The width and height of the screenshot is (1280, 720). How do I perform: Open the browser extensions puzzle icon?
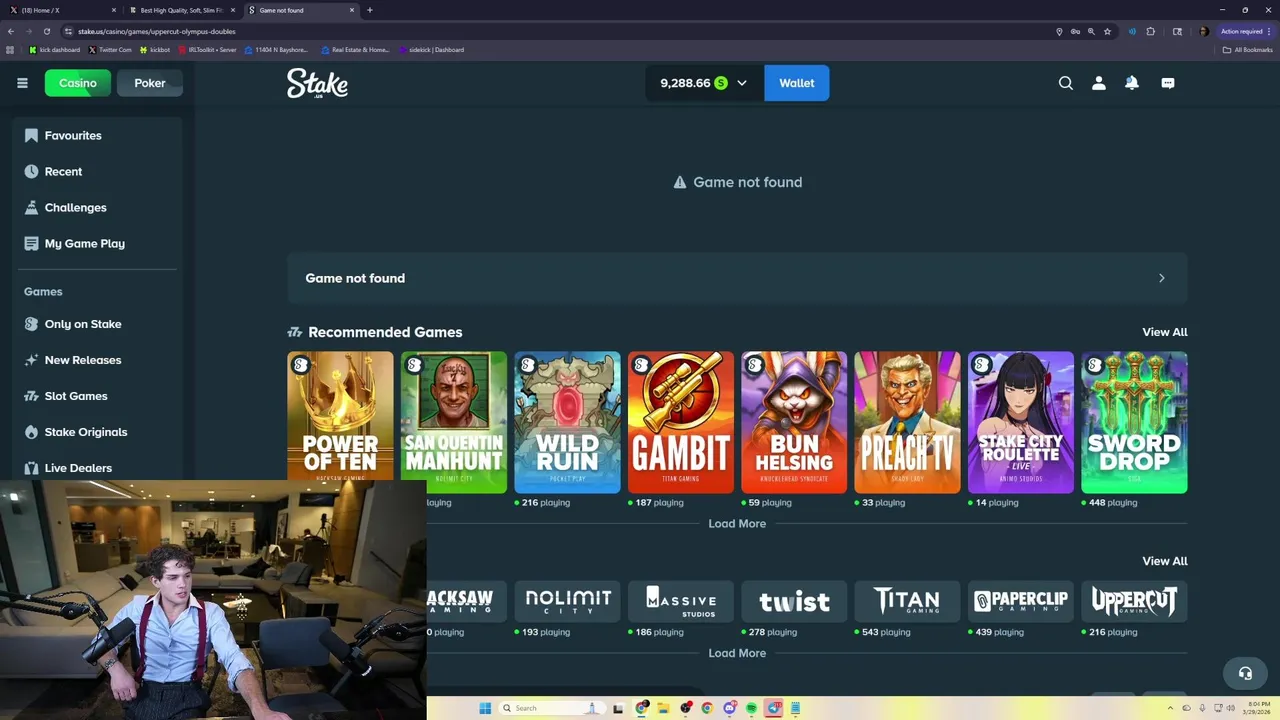pyautogui.click(x=1150, y=31)
